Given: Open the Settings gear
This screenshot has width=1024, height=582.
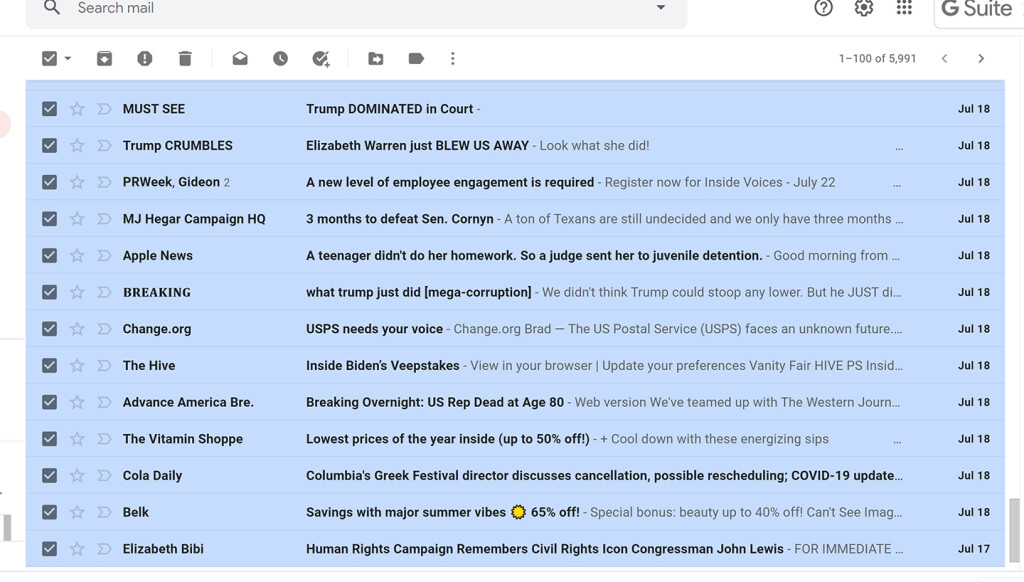Looking at the screenshot, I should [864, 8].
